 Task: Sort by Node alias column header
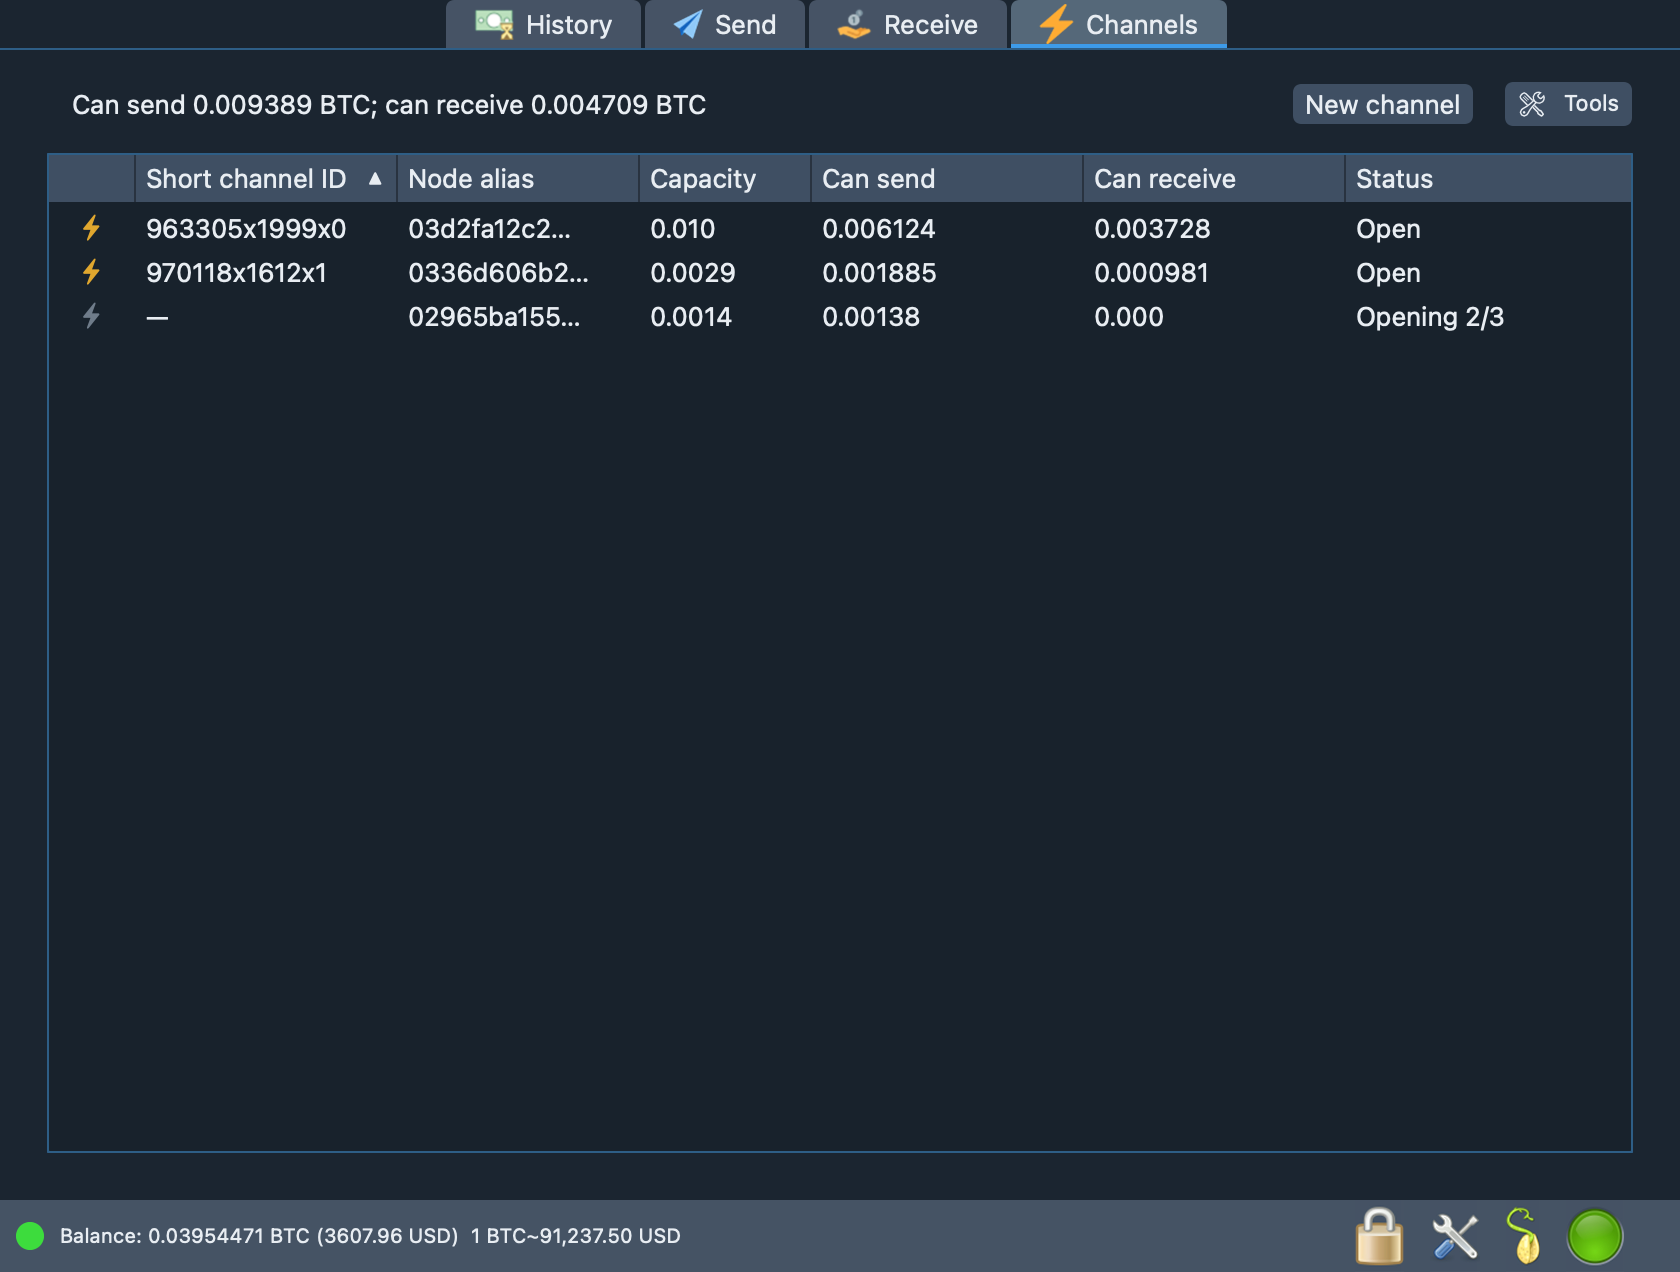point(518,179)
